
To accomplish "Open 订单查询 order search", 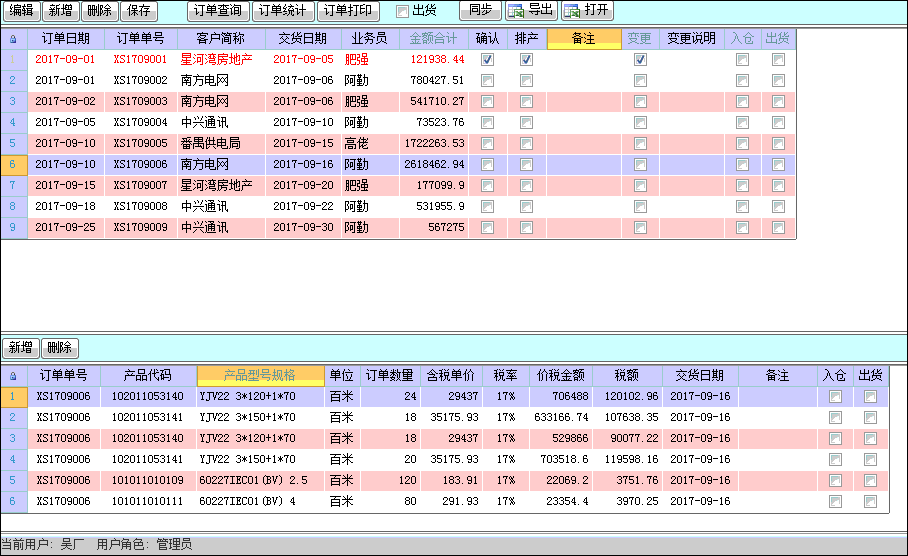I will (217, 11).
